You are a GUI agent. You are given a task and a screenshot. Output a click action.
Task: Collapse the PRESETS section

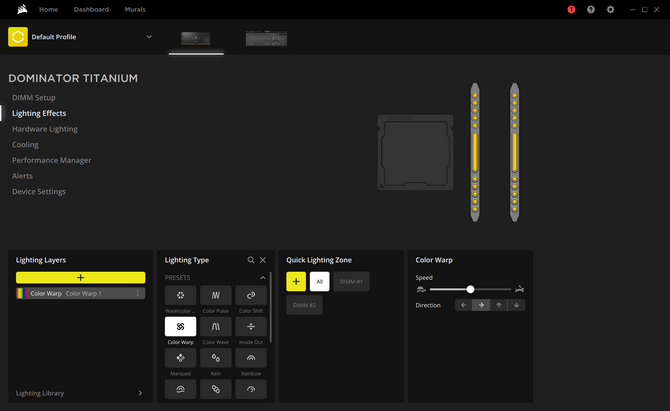(x=262, y=278)
